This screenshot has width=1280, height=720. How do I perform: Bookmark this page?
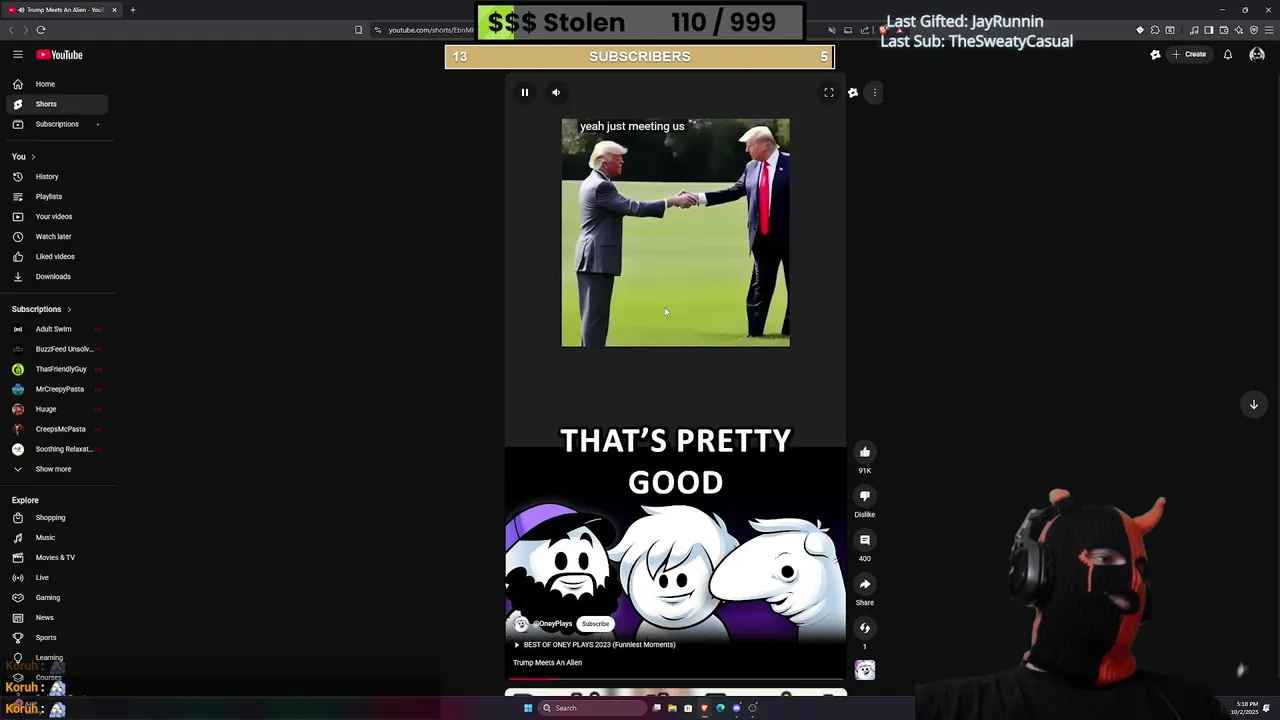pyautogui.click(x=358, y=30)
